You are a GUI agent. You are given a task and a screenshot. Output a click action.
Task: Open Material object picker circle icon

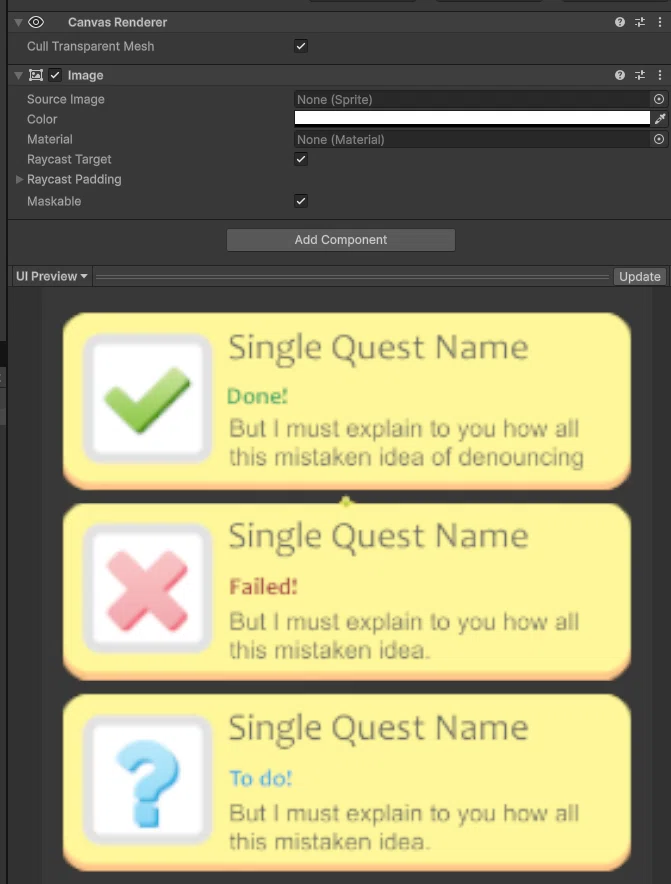tap(659, 139)
